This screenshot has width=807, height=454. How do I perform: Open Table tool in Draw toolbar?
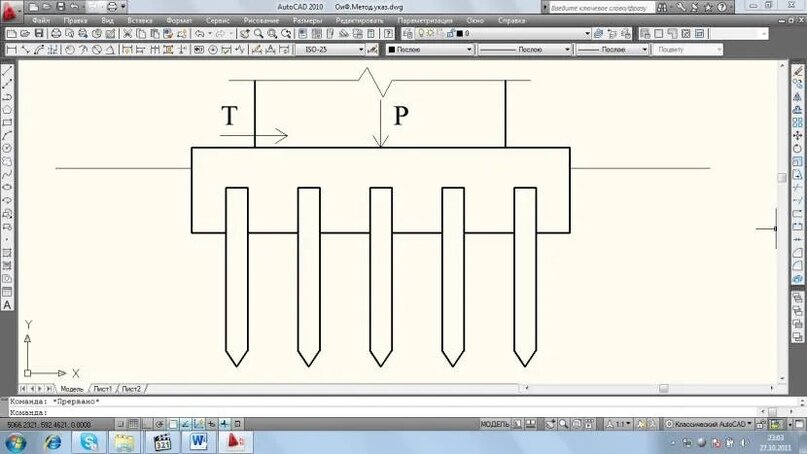click(x=7, y=292)
